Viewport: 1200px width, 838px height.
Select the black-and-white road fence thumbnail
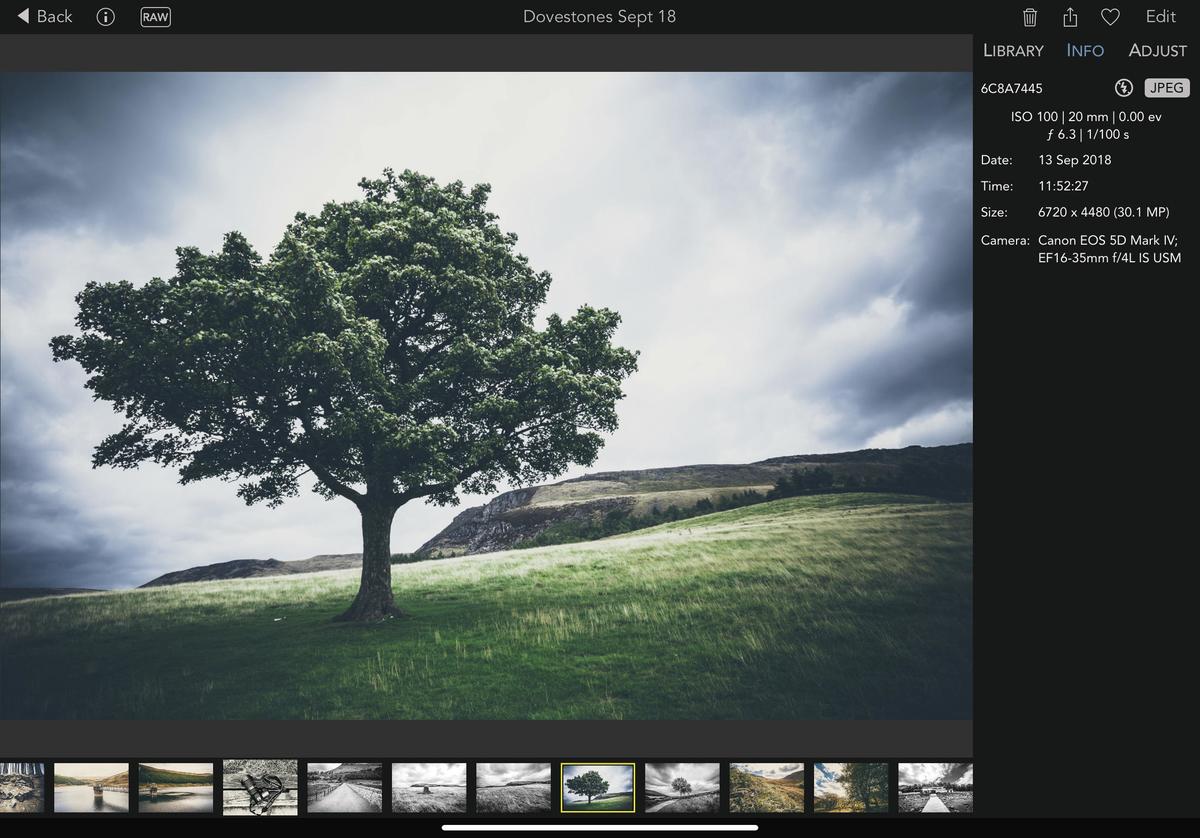coord(344,788)
